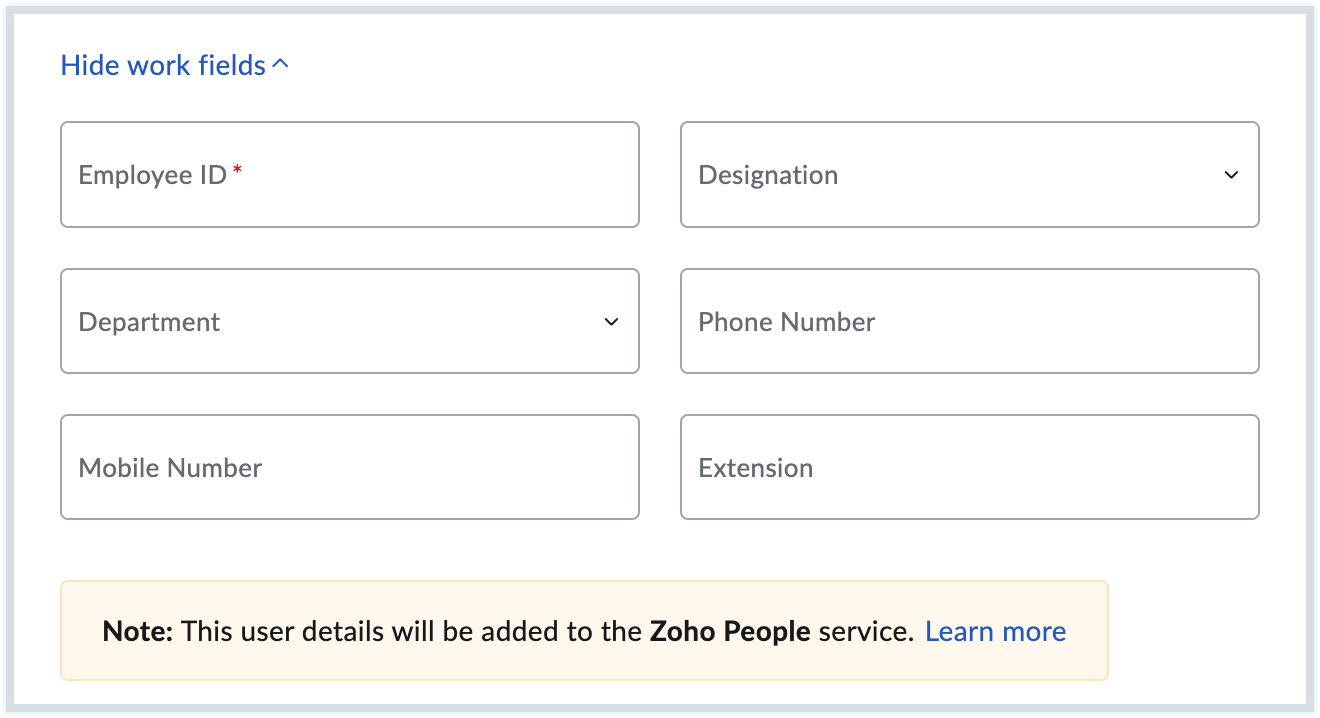The width and height of the screenshot is (1320, 718).
Task: Select the Designation placeholder text
Action: [x=768, y=175]
